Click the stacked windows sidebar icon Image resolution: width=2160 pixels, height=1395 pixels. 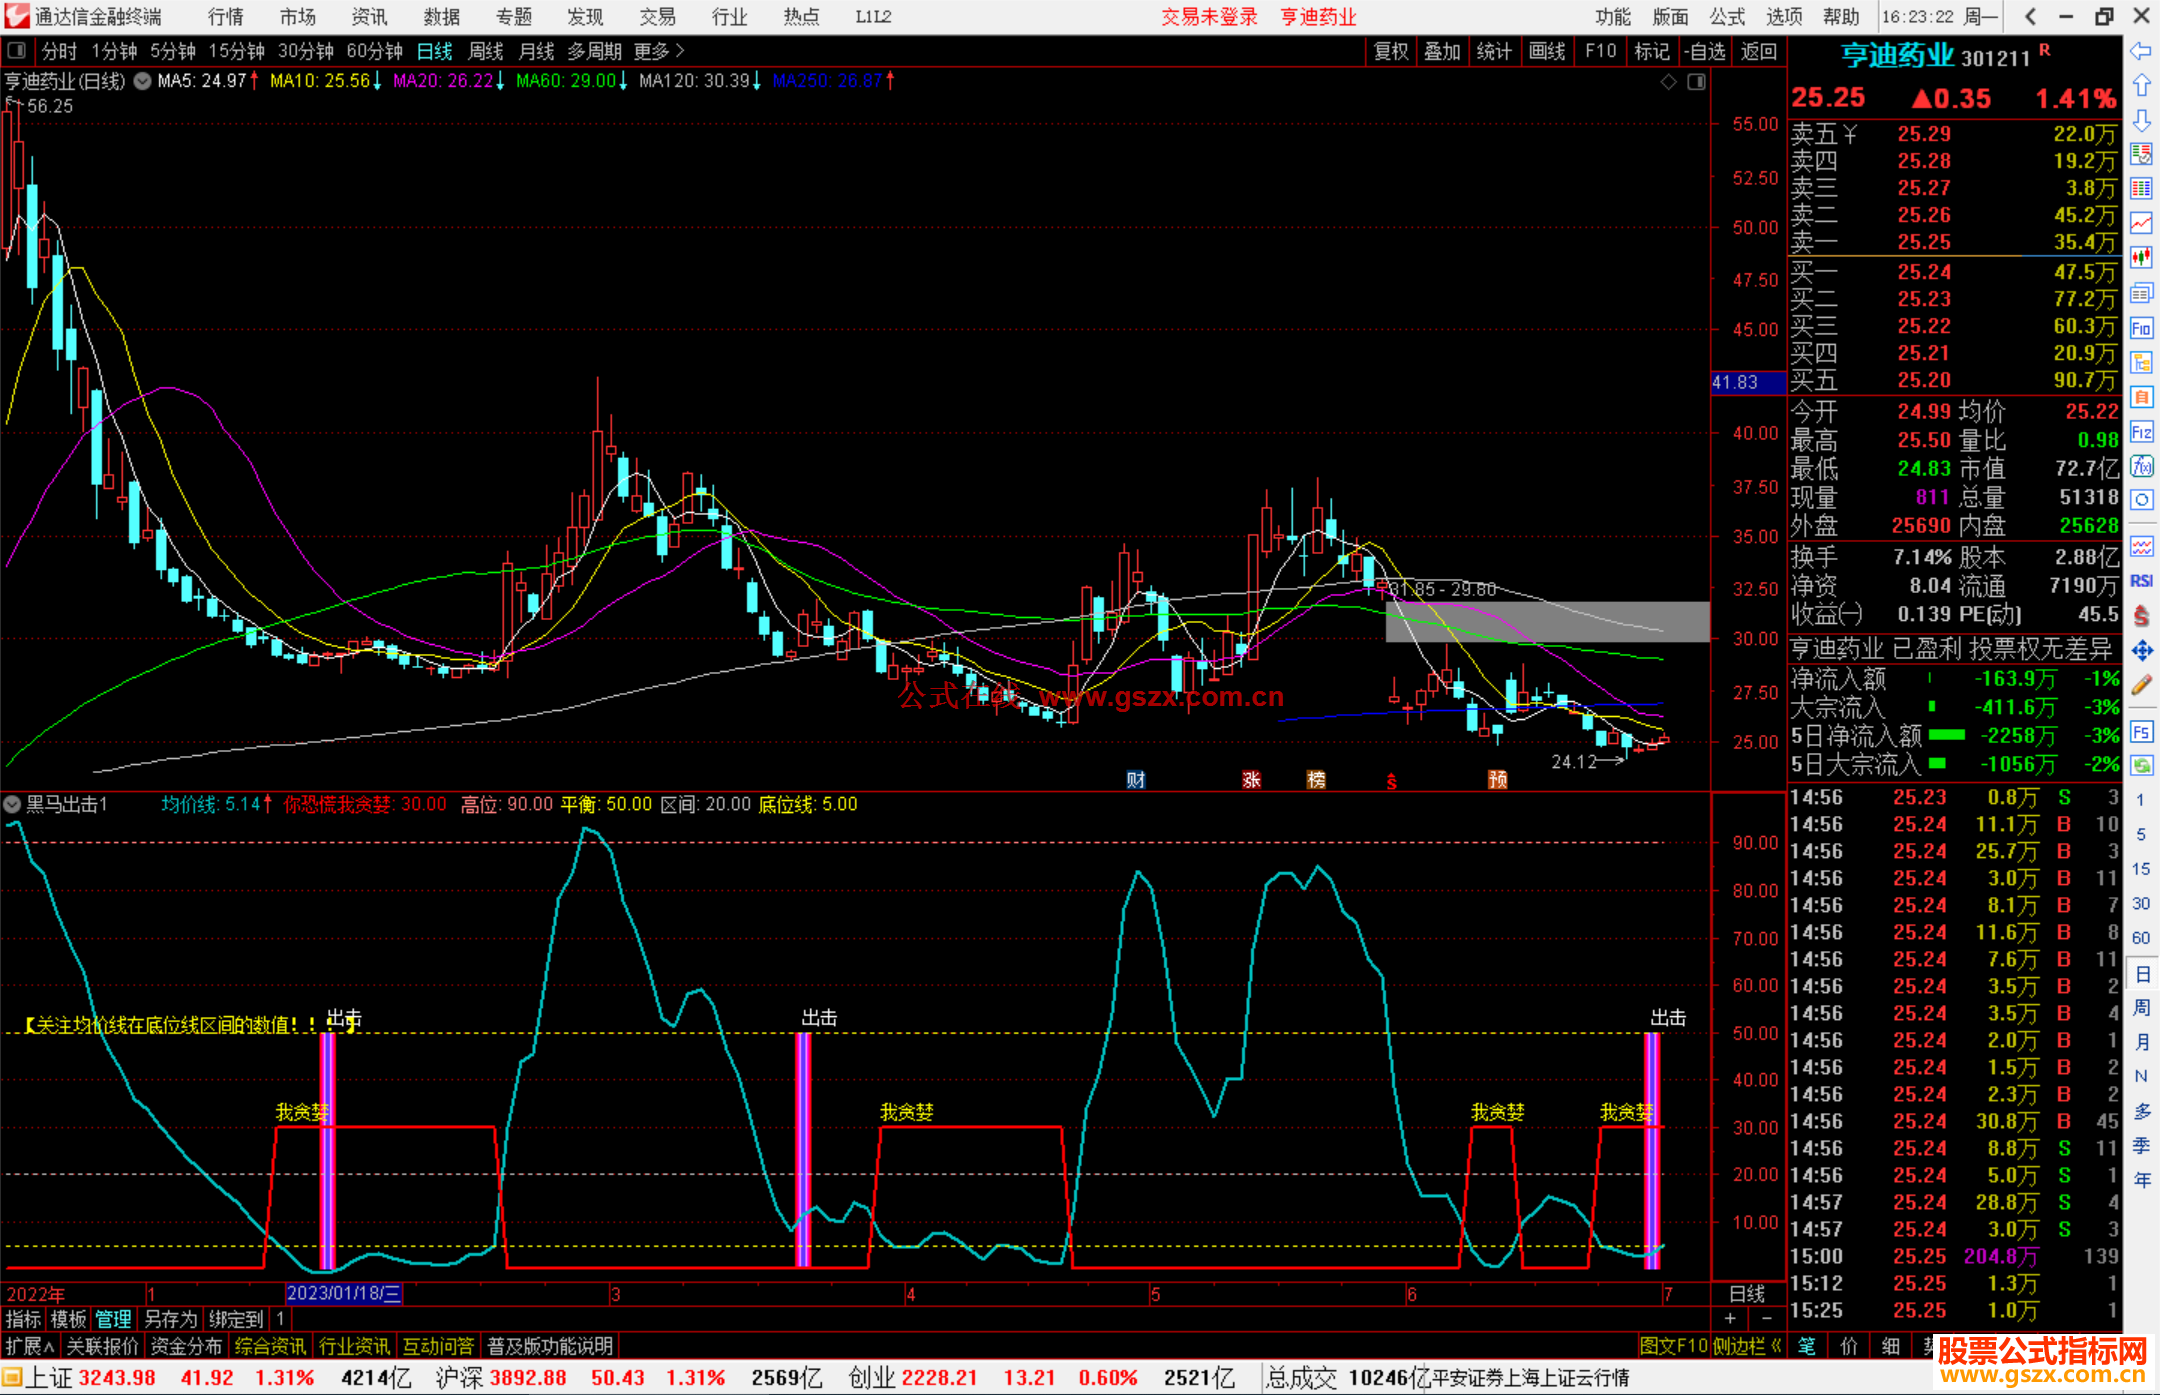pyautogui.click(x=2141, y=293)
